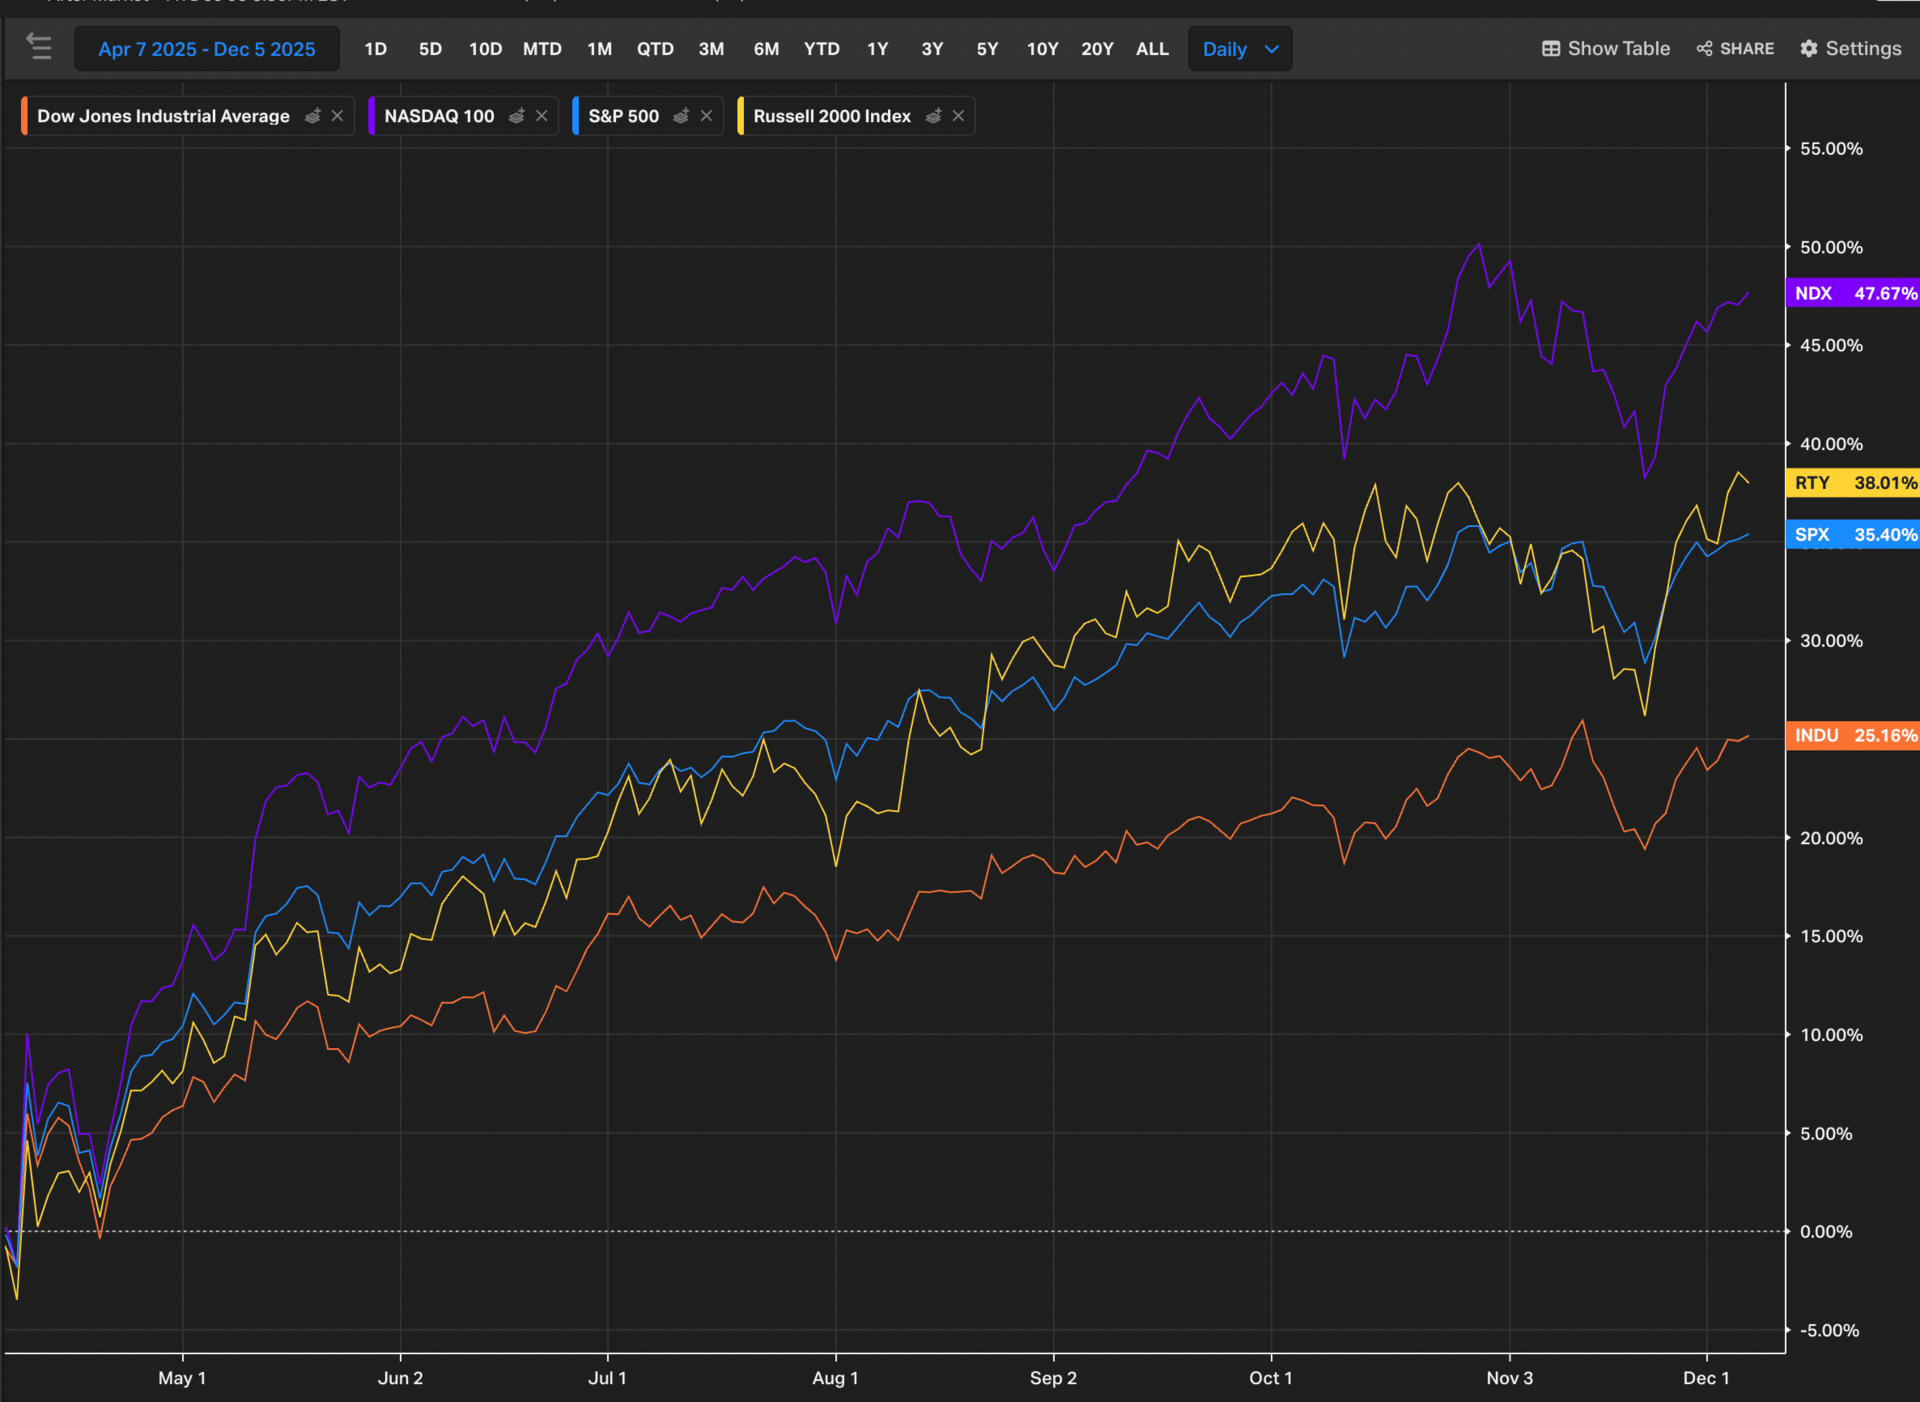This screenshot has width=1920, height=1402.
Task: Click the add-study icon on Russell 2000 chip
Action: tap(933, 116)
